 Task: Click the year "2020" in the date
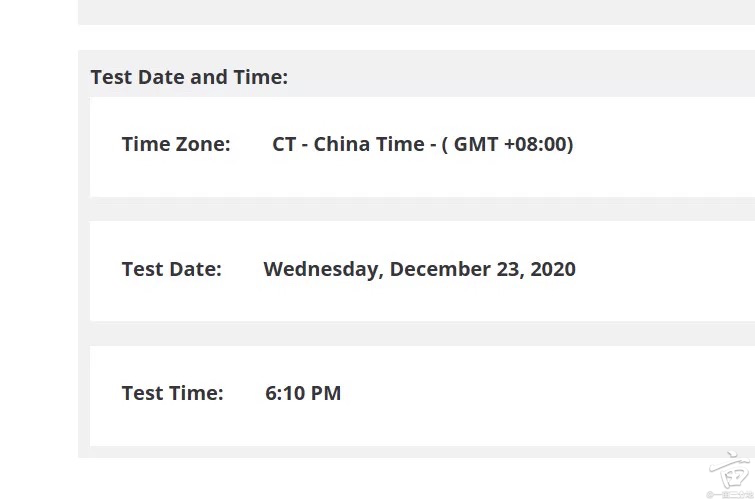pyautogui.click(x=553, y=269)
